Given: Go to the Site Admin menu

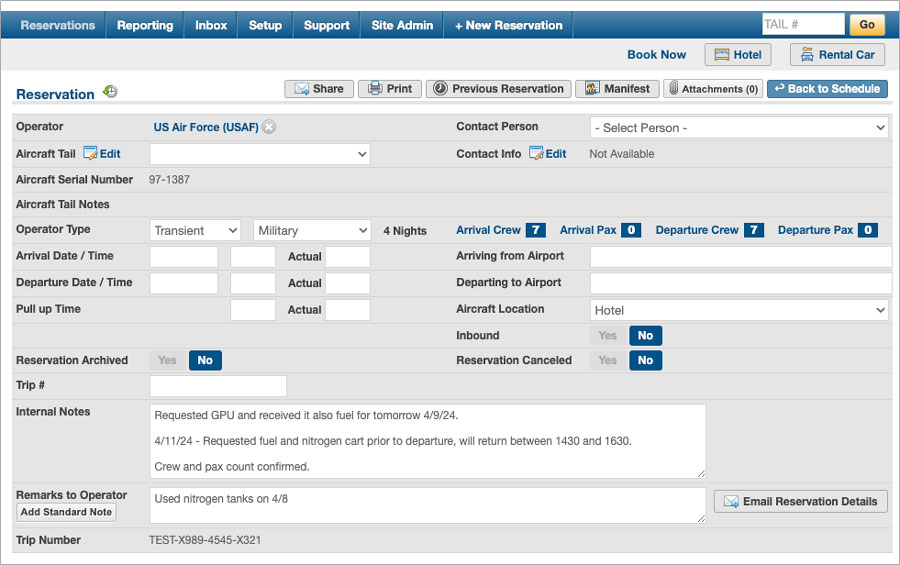Looking at the screenshot, I should (402, 25).
